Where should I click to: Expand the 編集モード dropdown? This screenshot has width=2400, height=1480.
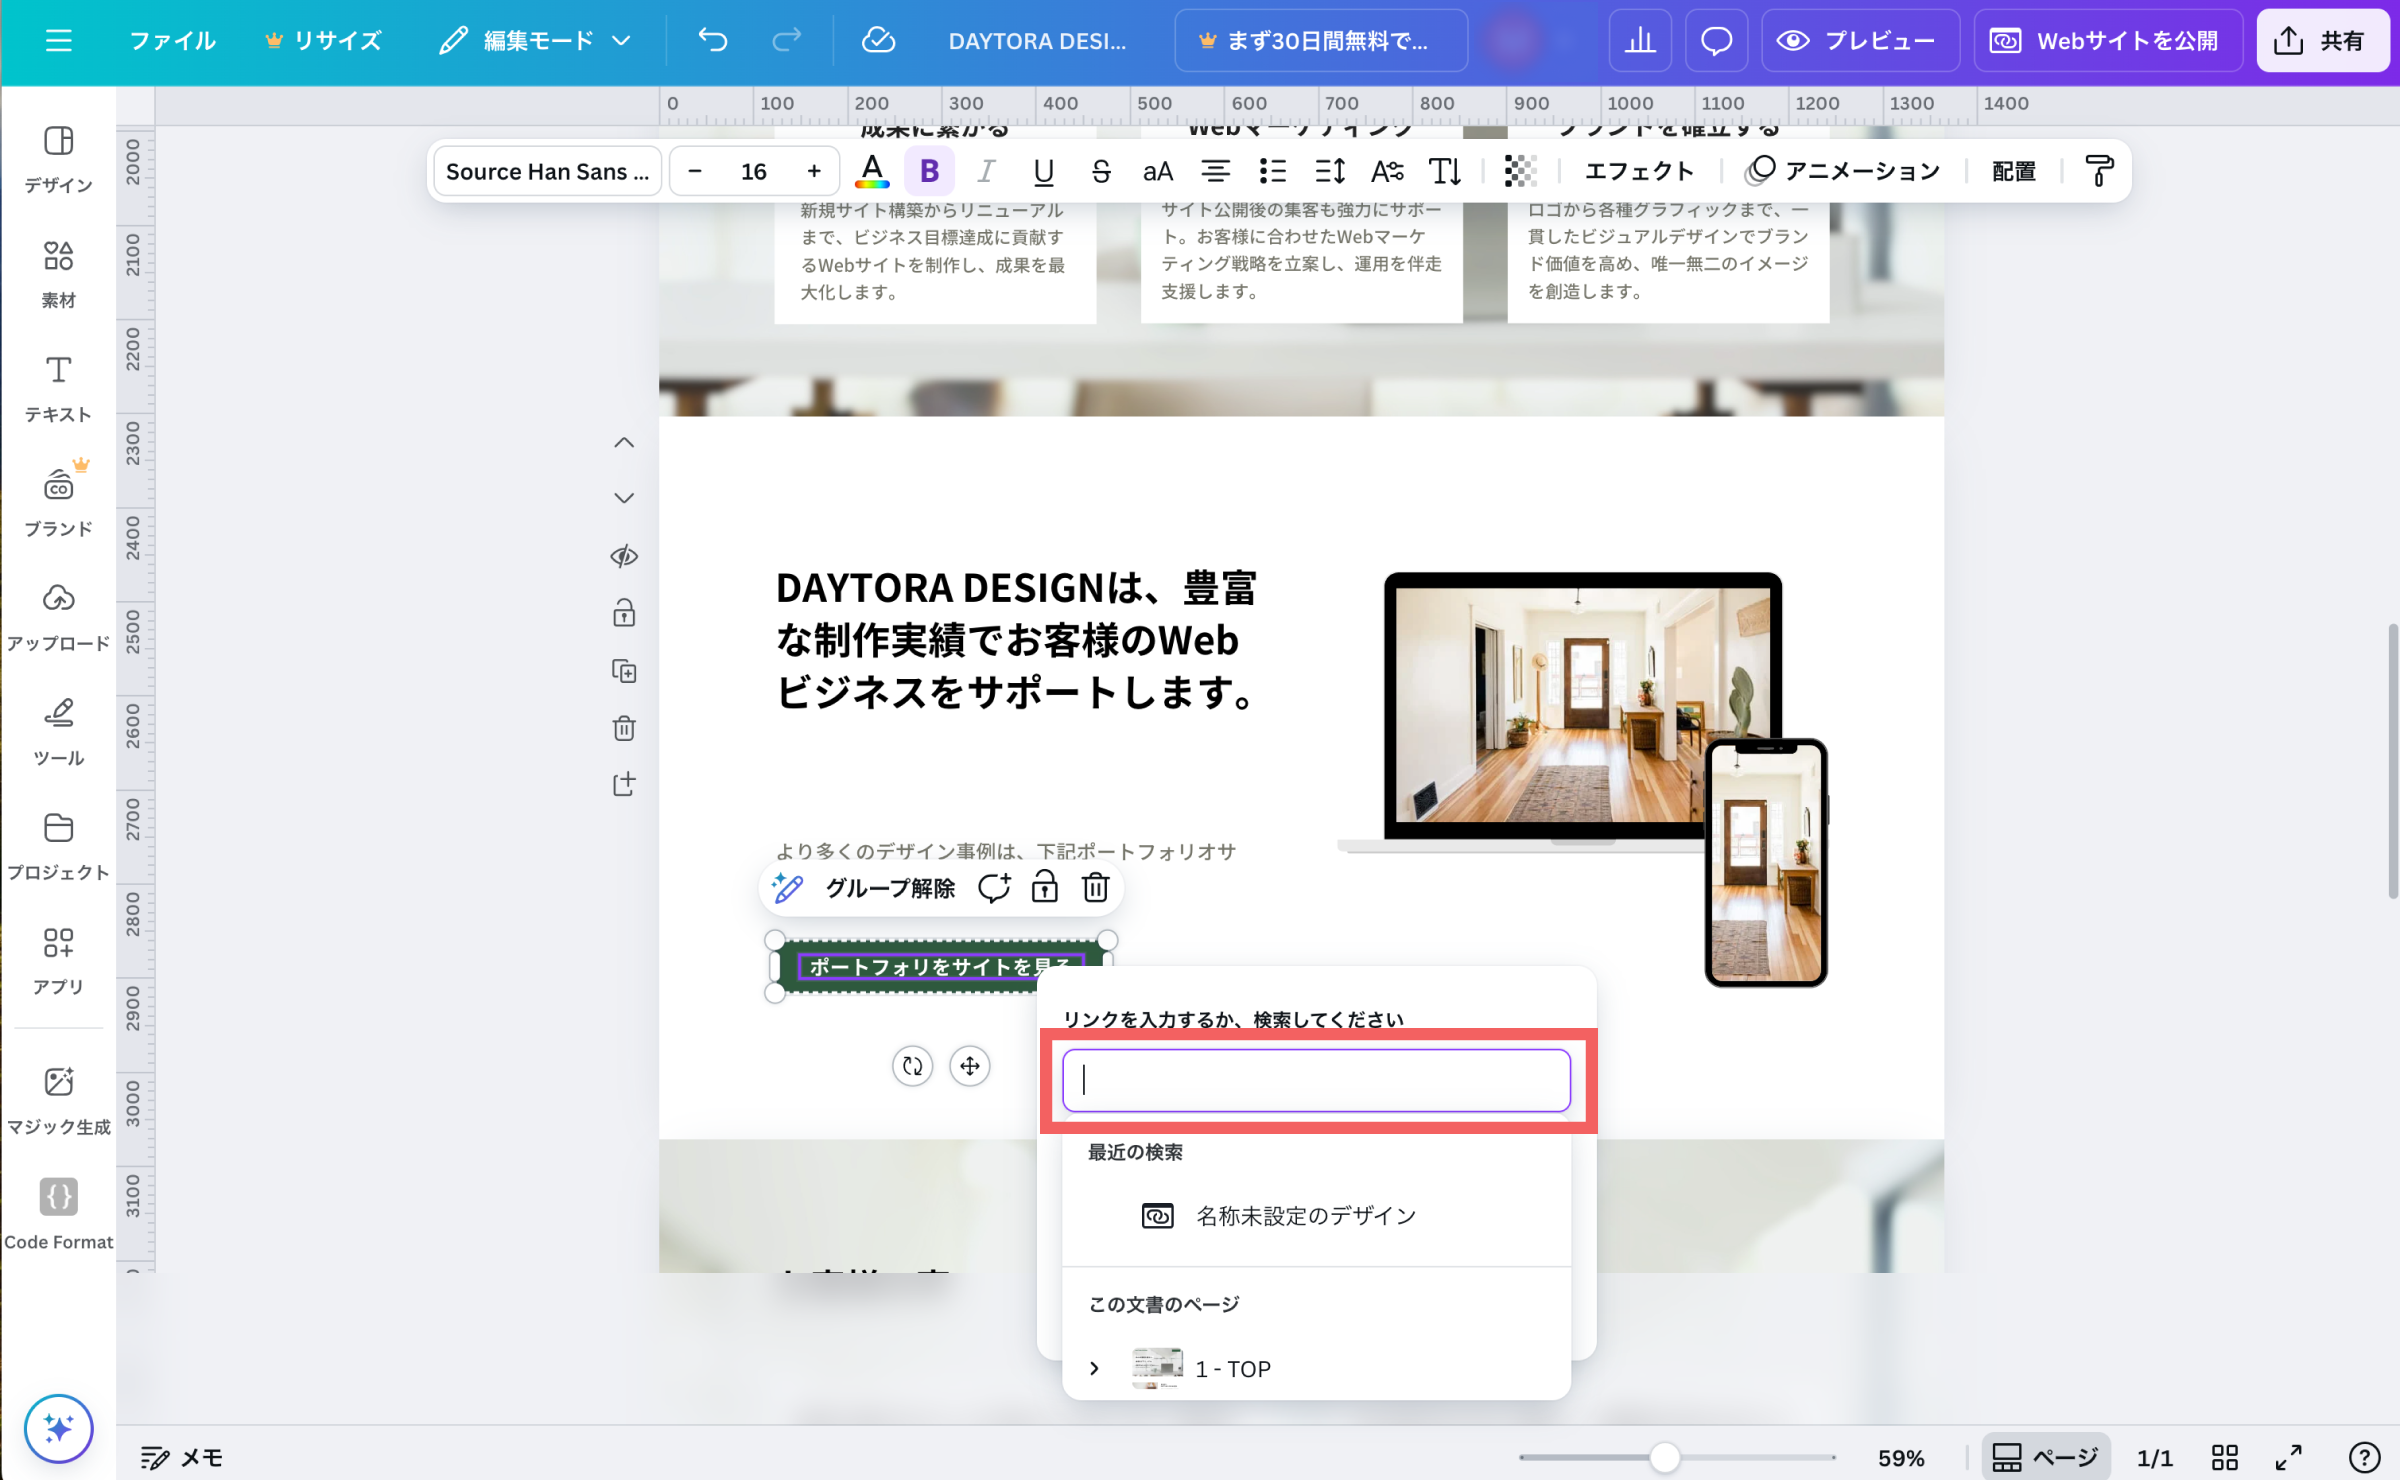[x=535, y=40]
